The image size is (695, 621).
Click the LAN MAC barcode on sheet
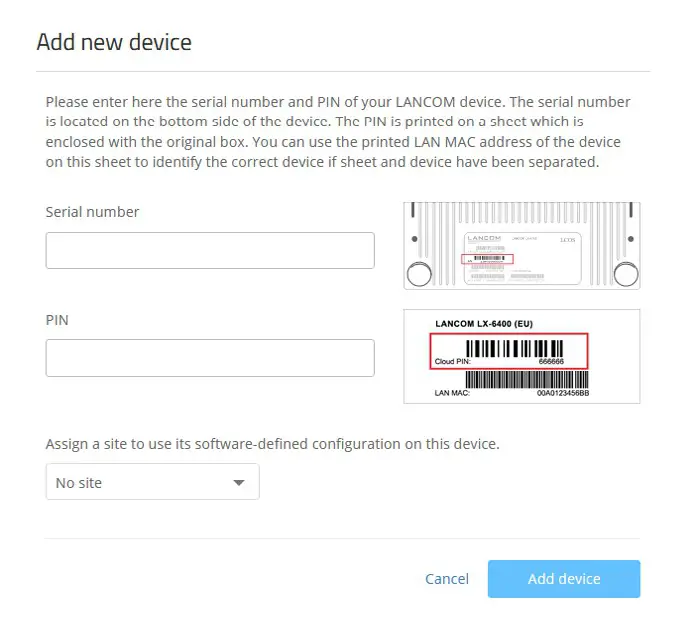pos(527,380)
